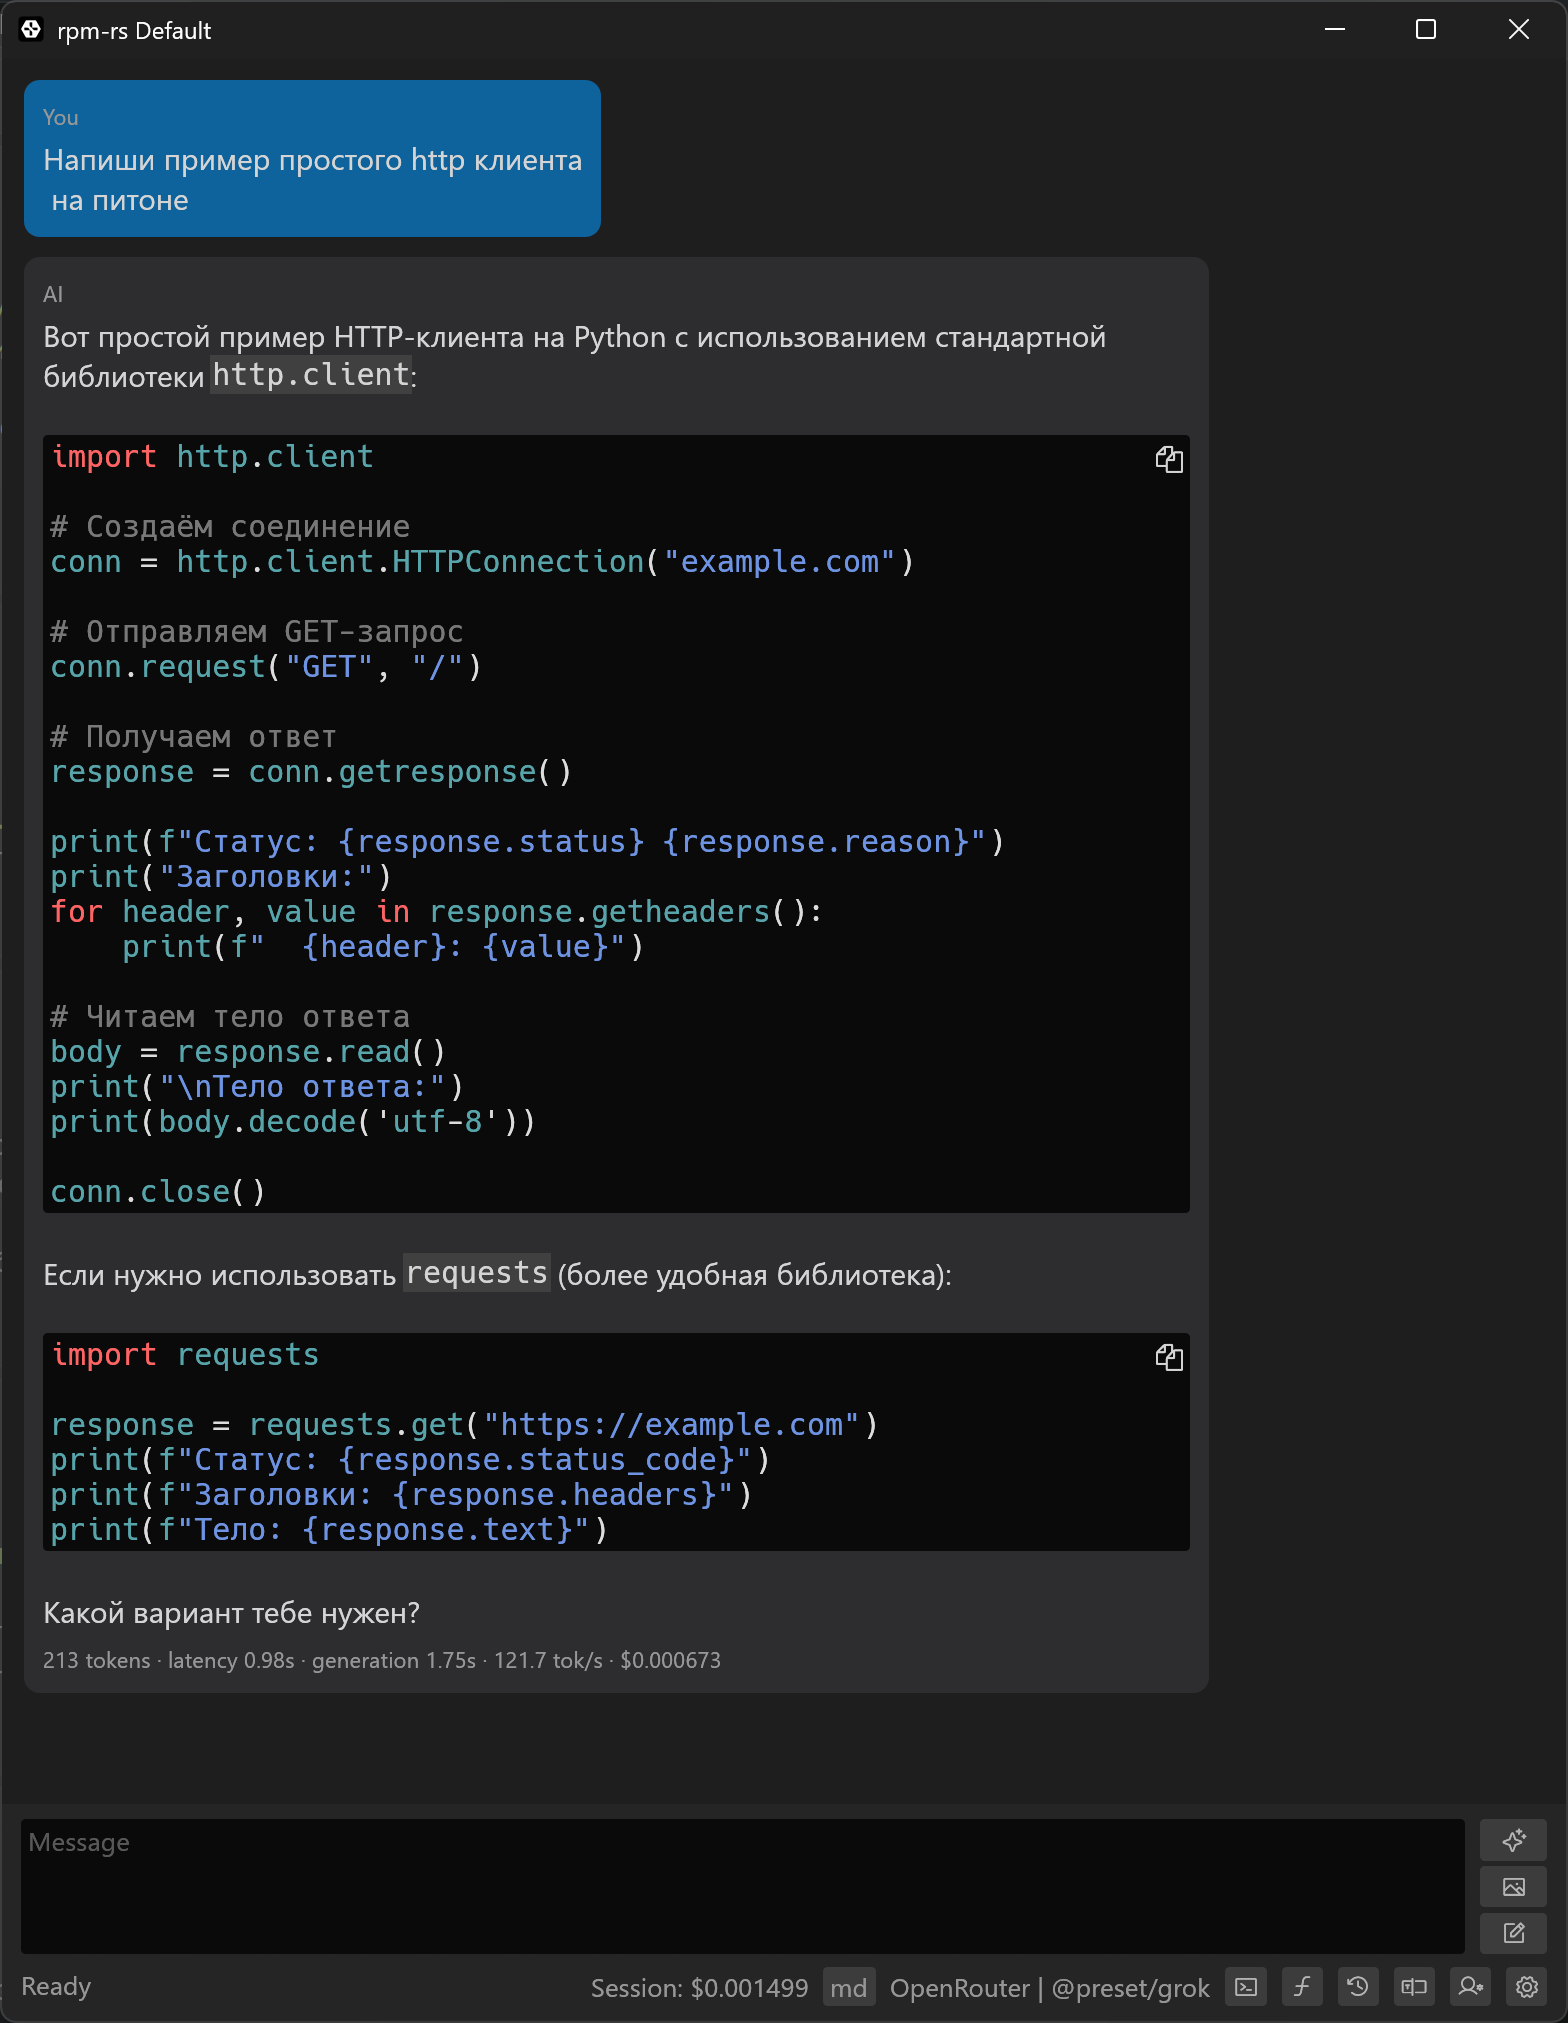Click the requests.get example.com line

click(x=464, y=1425)
